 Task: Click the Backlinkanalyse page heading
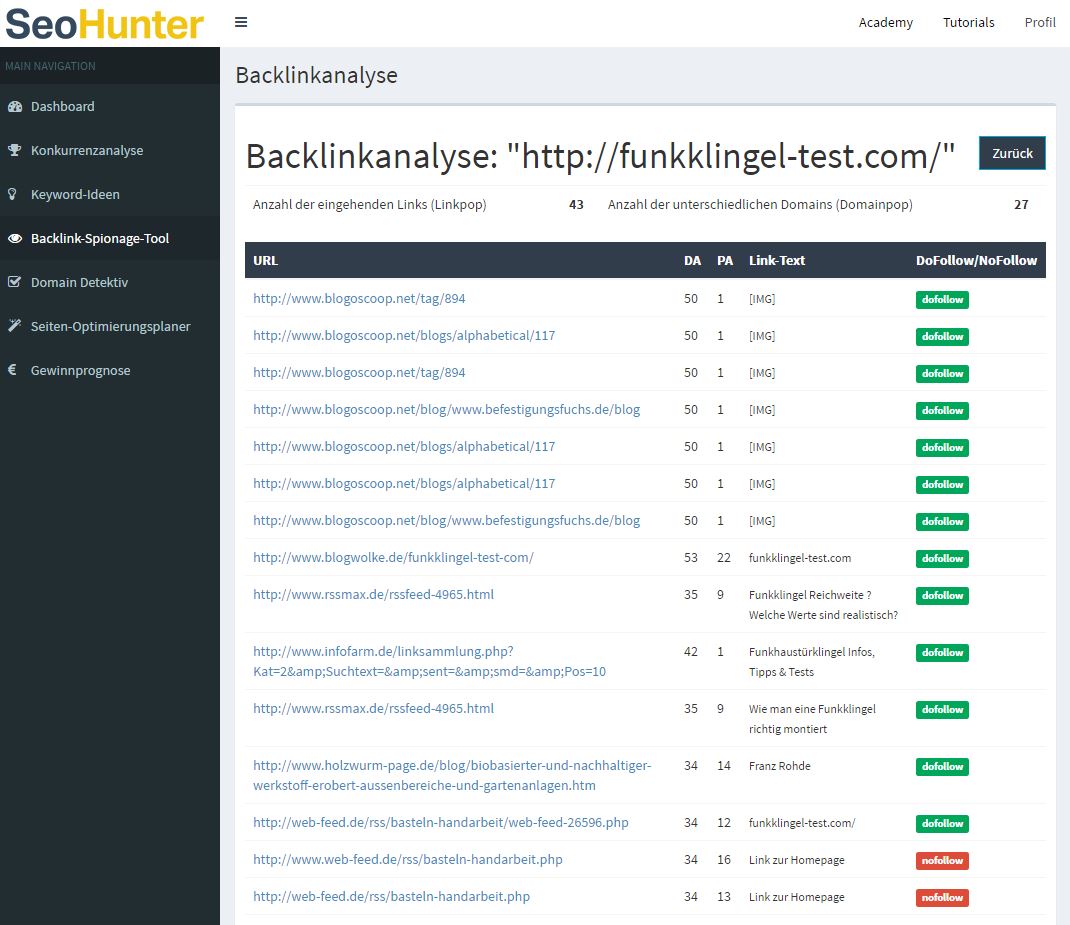click(x=316, y=75)
